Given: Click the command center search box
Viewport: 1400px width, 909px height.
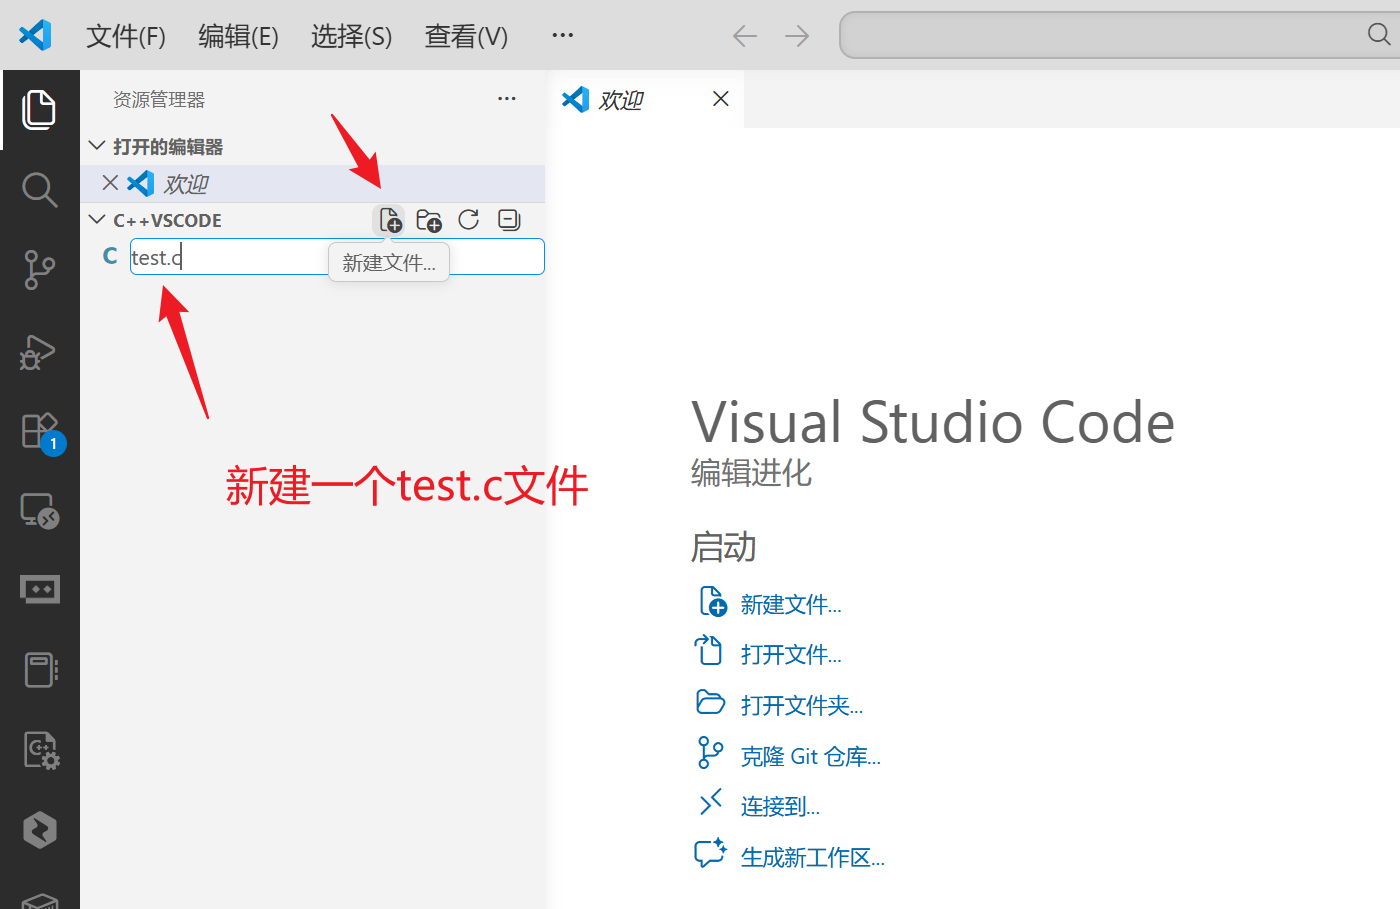Looking at the screenshot, I should [1119, 35].
